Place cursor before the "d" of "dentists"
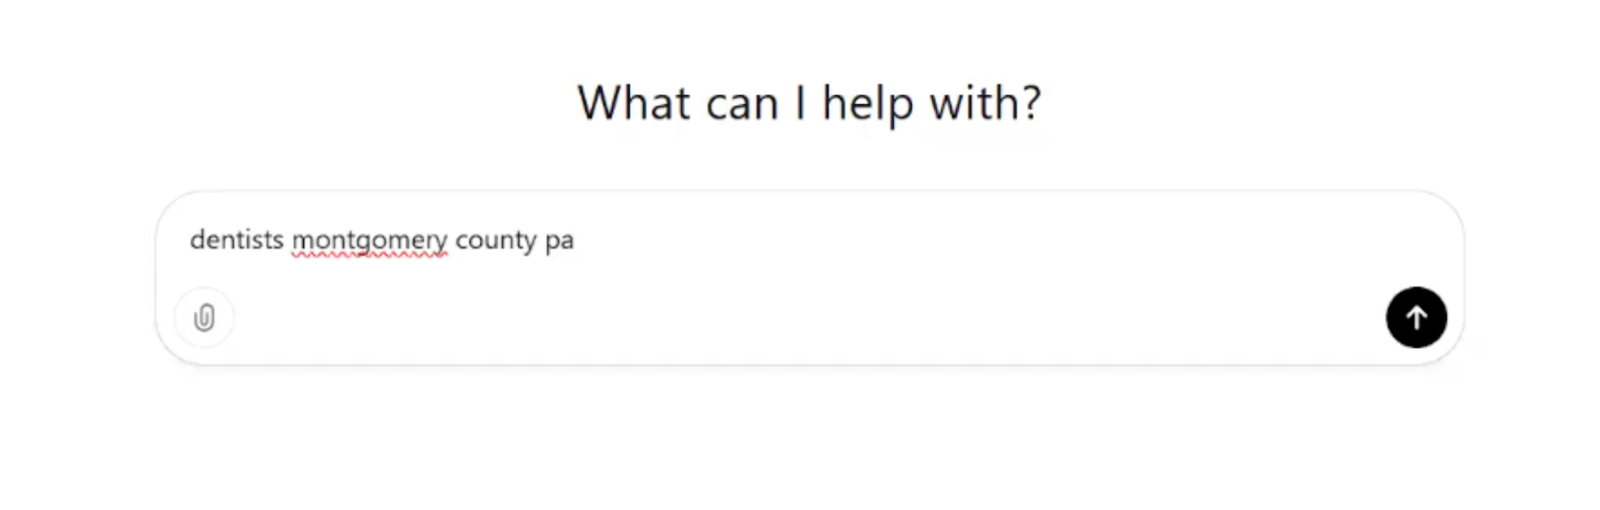Viewport: 1600px width, 510px height. pos(190,240)
